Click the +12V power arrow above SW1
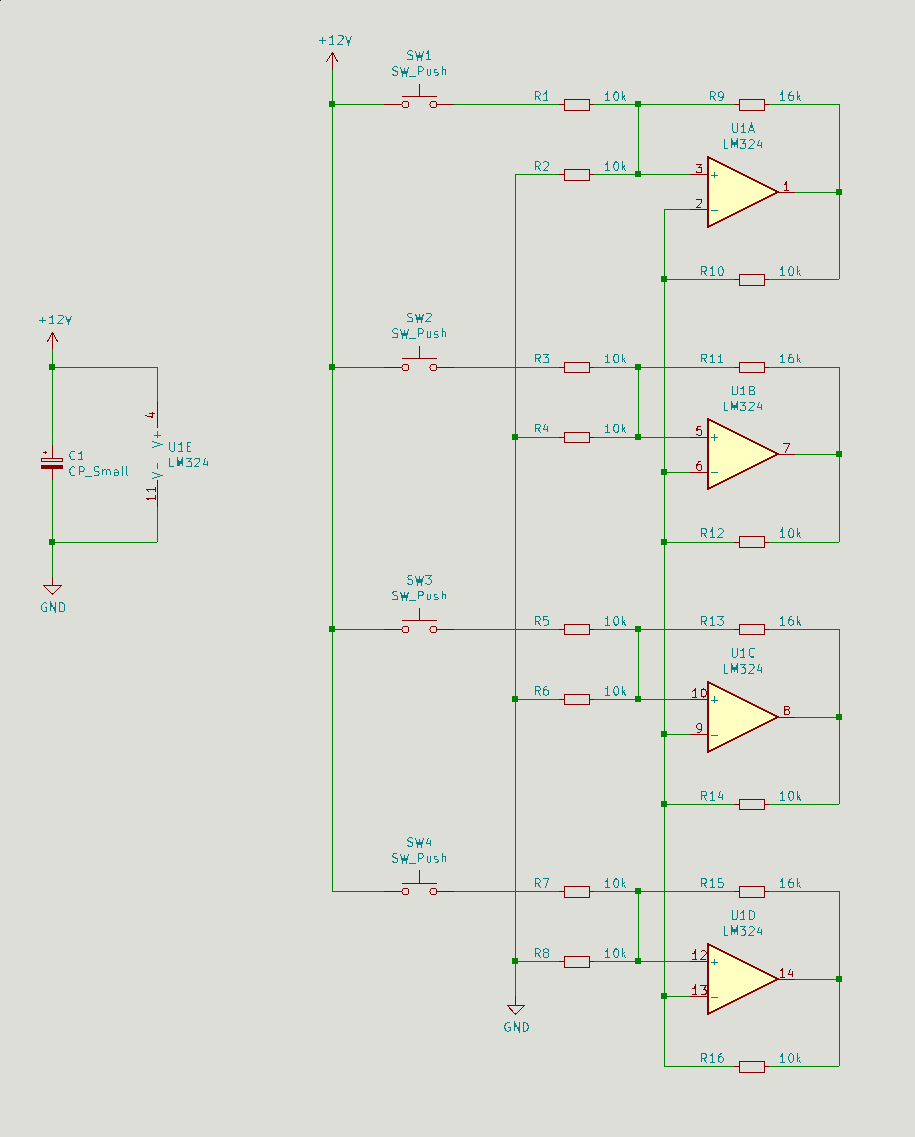 click(332, 56)
